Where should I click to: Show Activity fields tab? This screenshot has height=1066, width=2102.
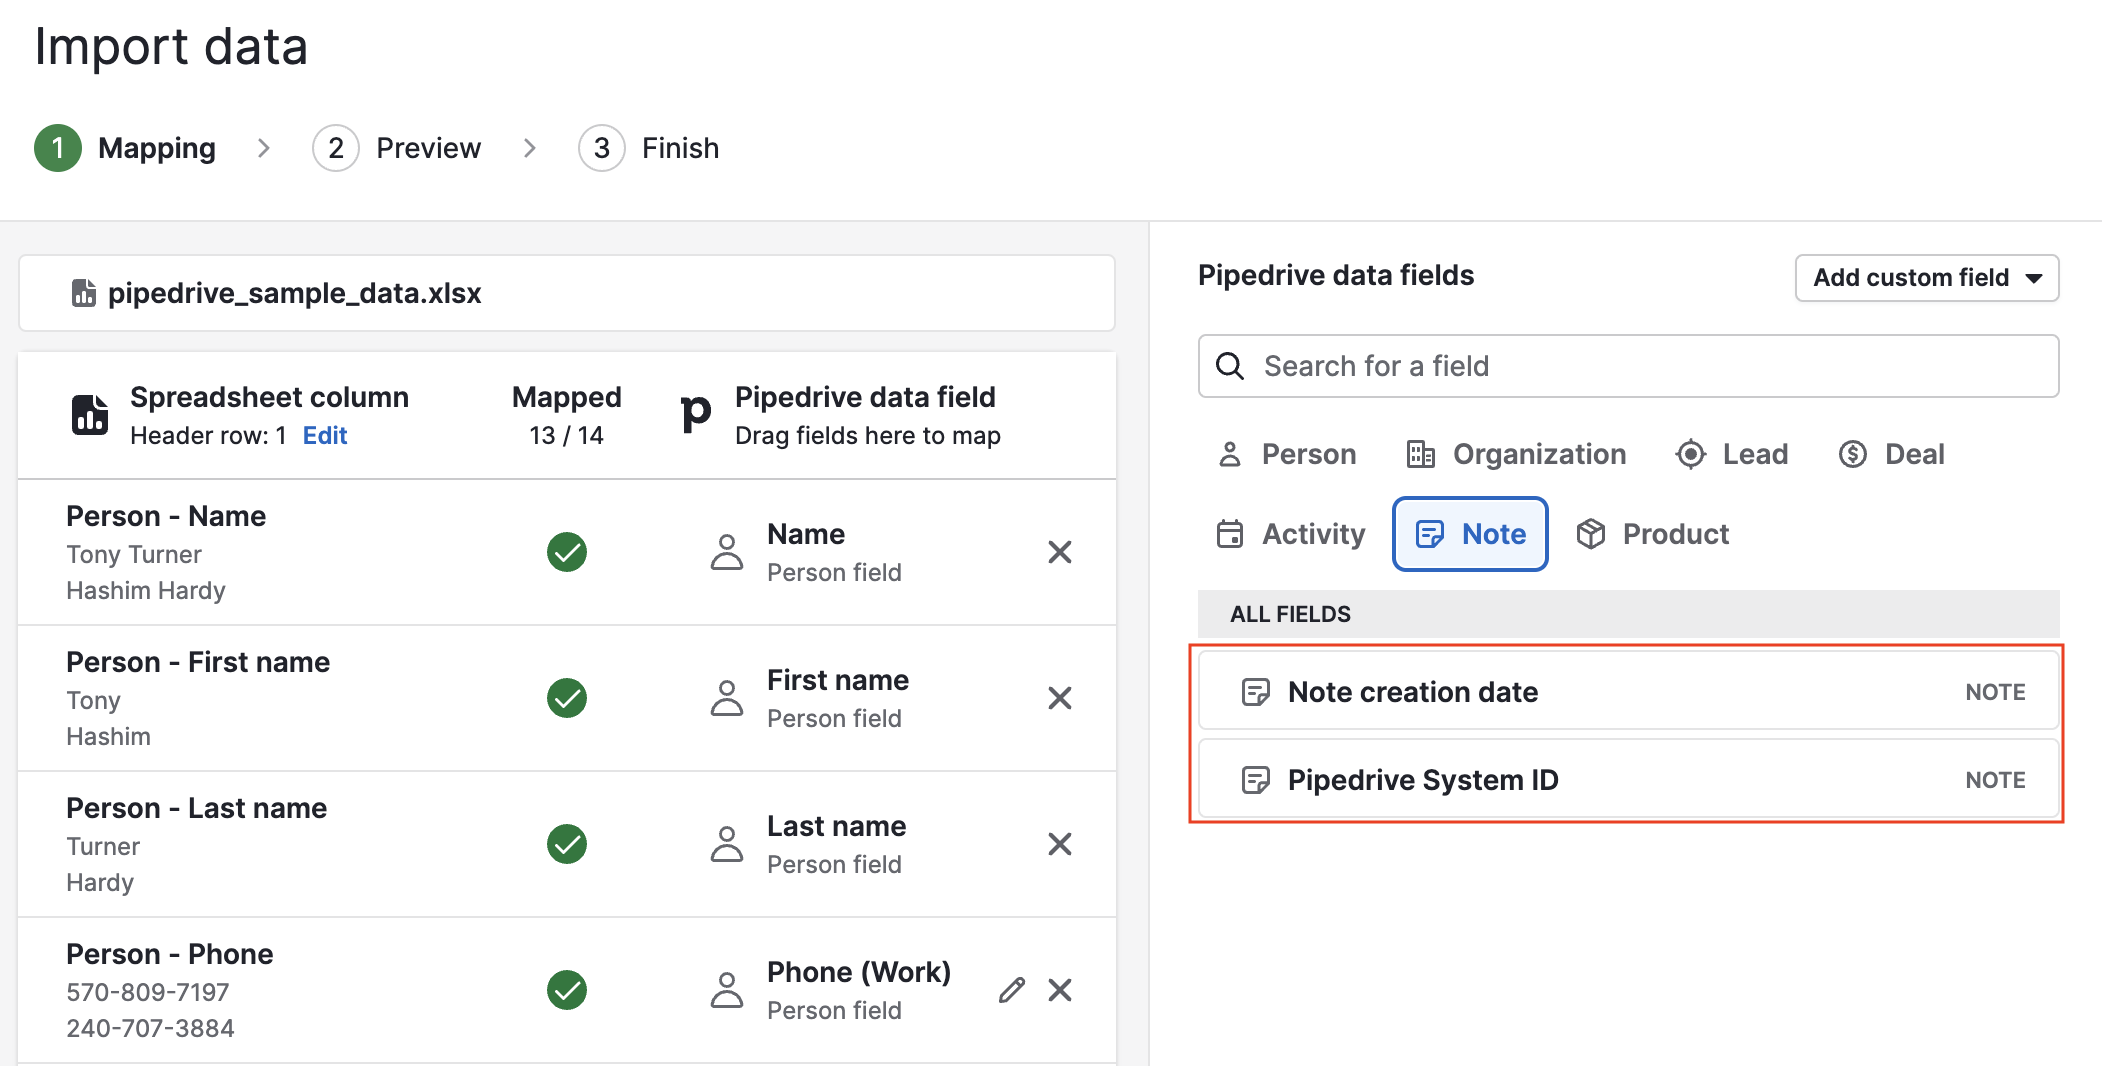pyautogui.click(x=1289, y=534)
